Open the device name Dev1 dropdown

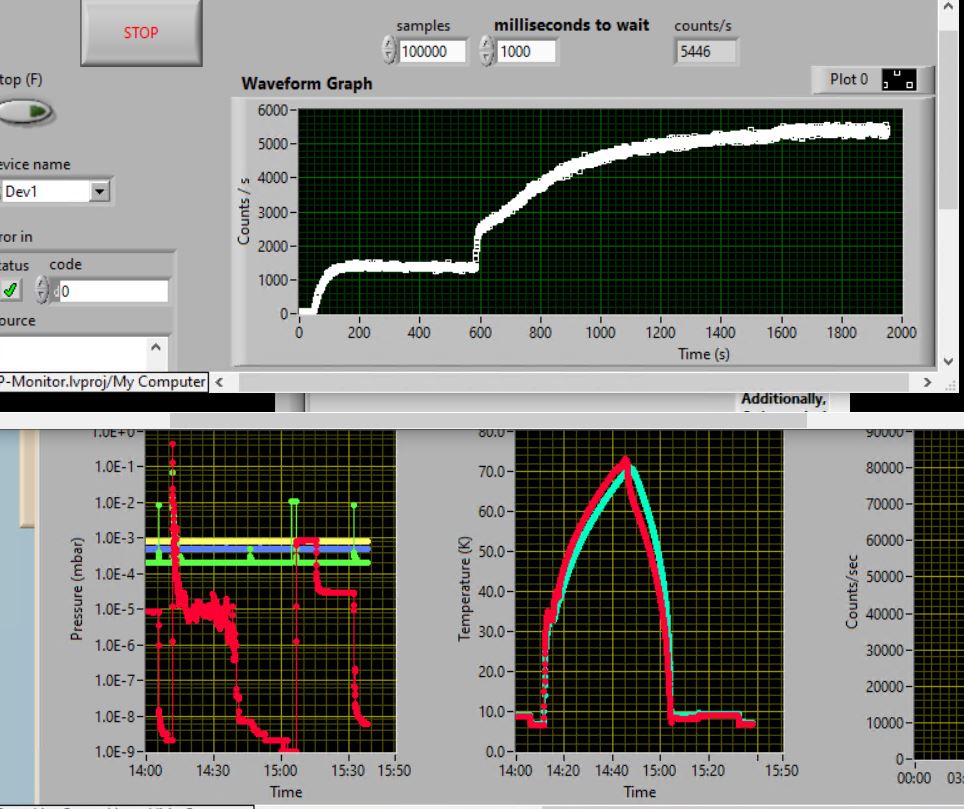tap(99, 192)
